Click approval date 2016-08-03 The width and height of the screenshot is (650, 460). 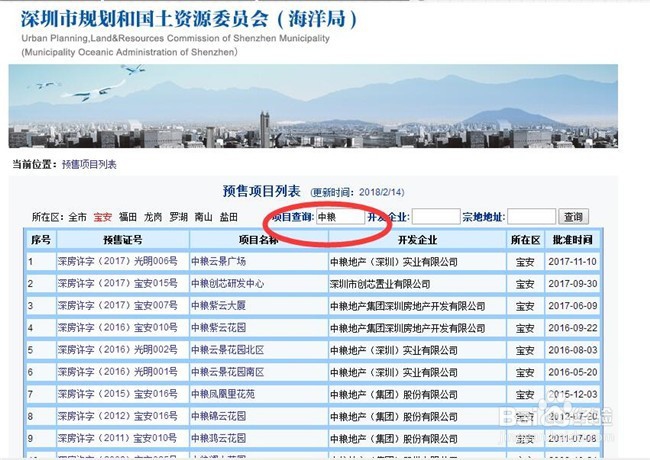coord(572,350)
